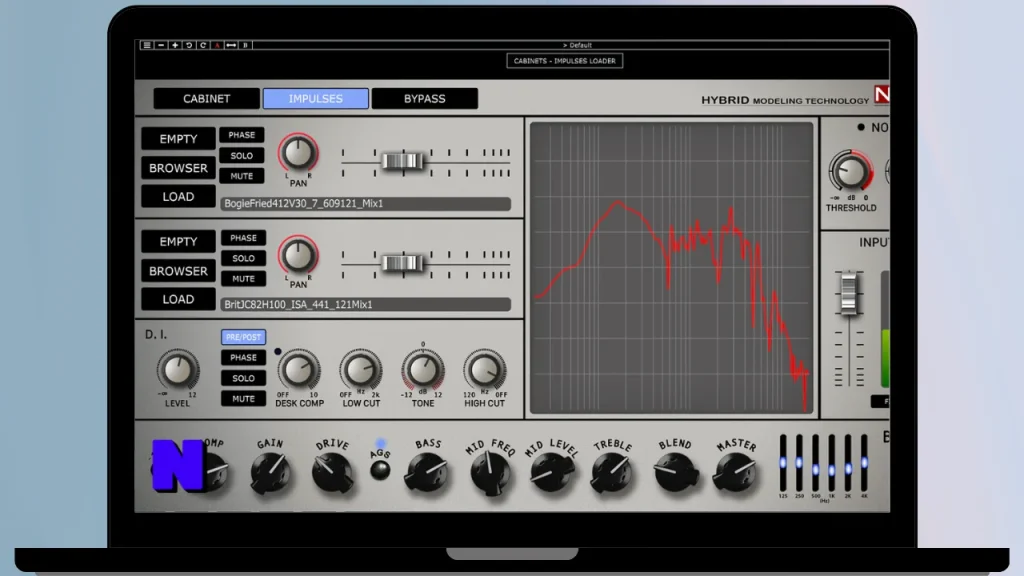The width and height of the screenshot is (1024, 576).
Task: Click the INPUT level fader
Action: coord(848,293)
